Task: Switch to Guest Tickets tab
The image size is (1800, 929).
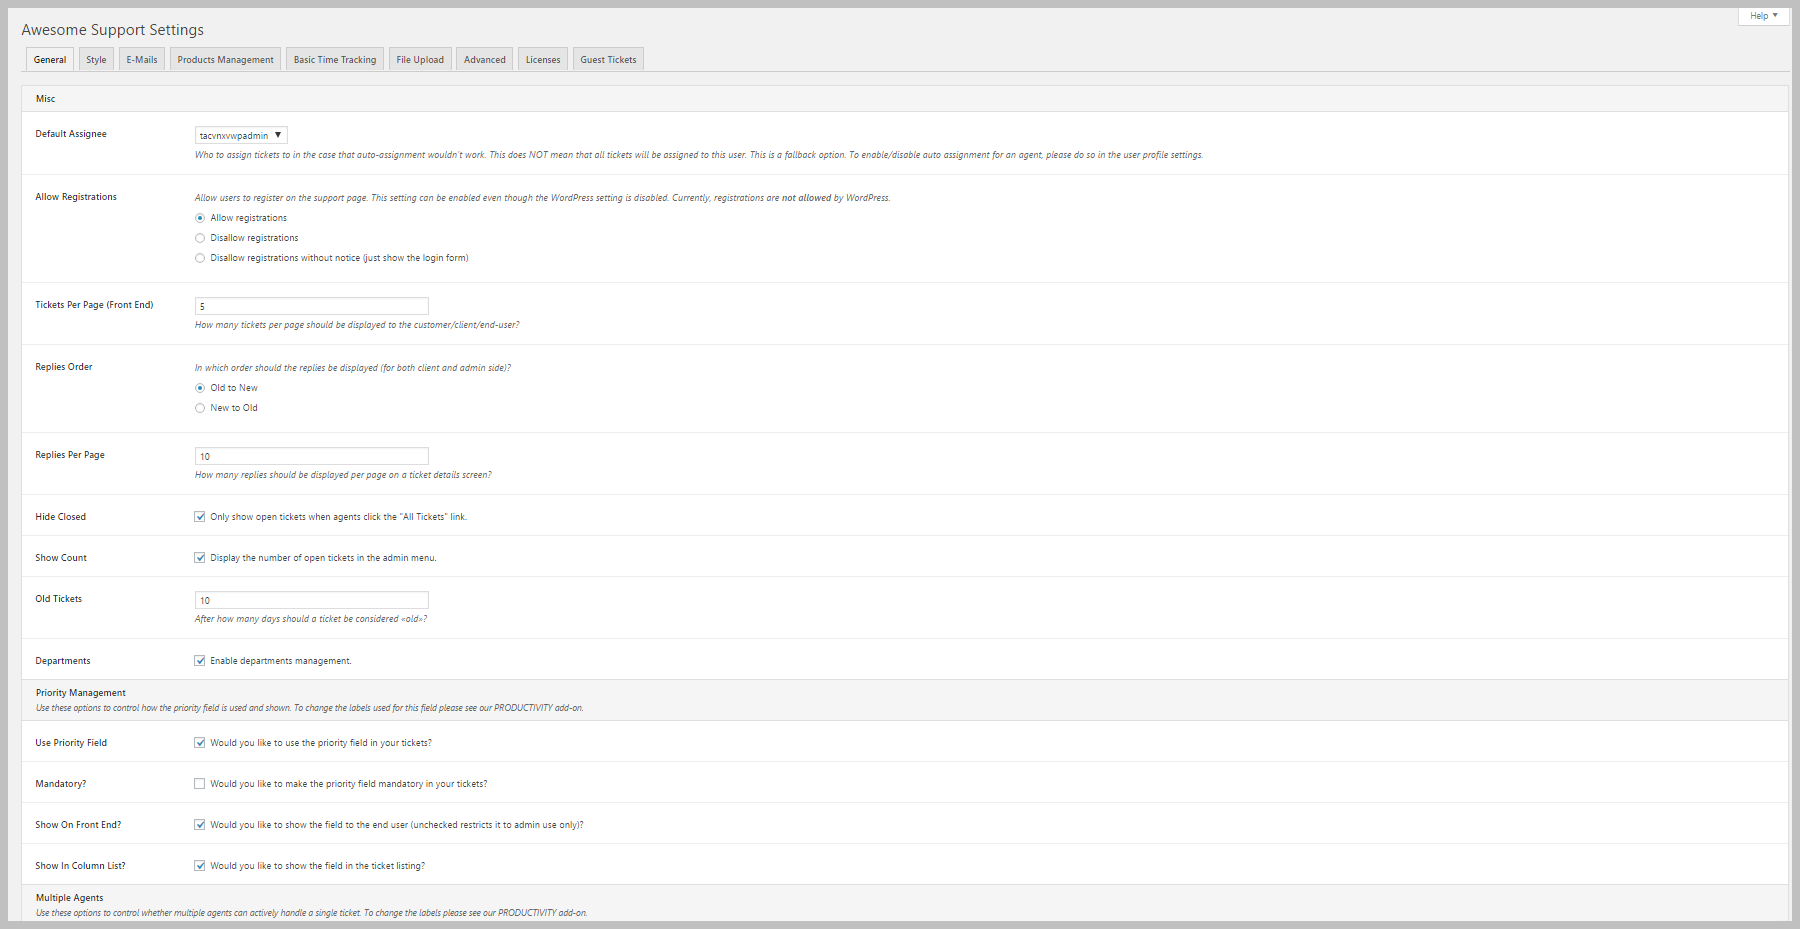Action: click(x=608, y=60)
